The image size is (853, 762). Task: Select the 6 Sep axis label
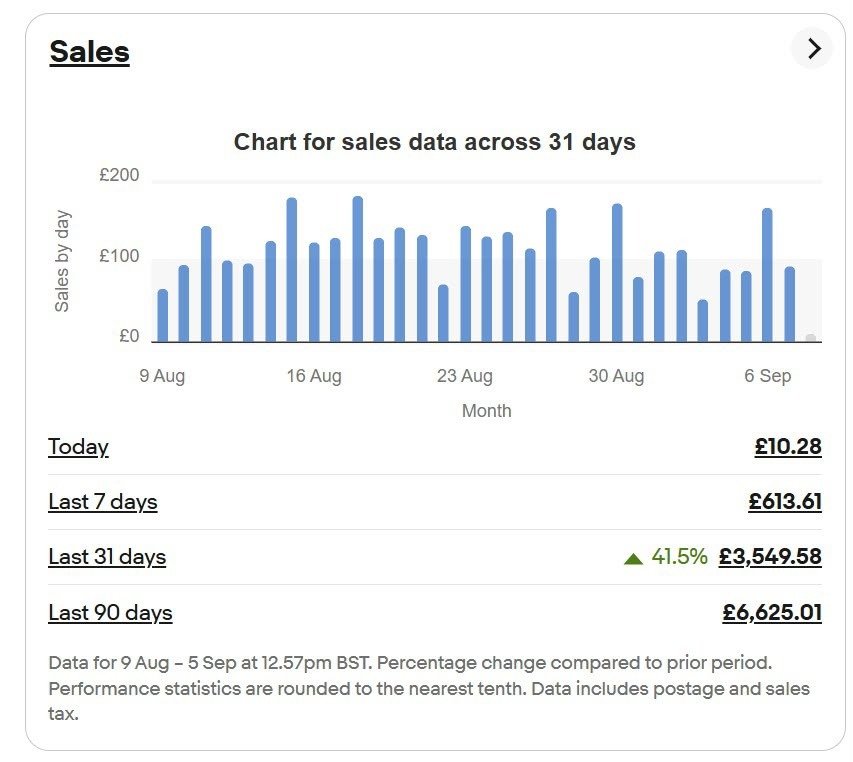[768, 376]
